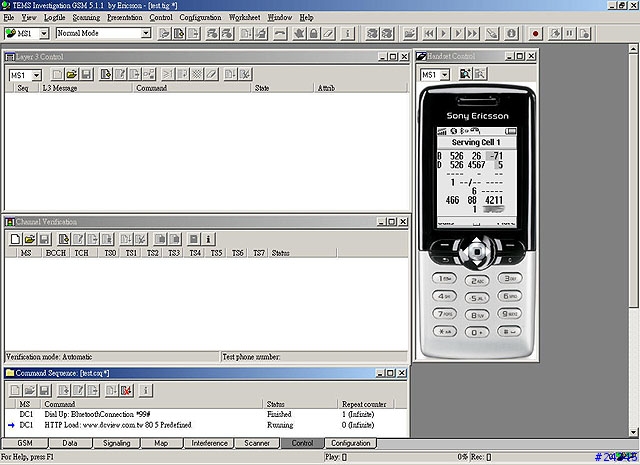Switch to the GSM worksheet tab
640x465 pixels.
click(25, 443)
